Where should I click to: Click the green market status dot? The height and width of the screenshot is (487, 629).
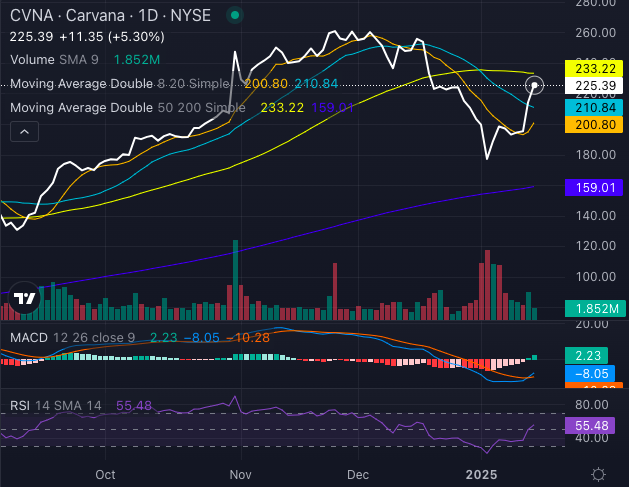point(234,16)
